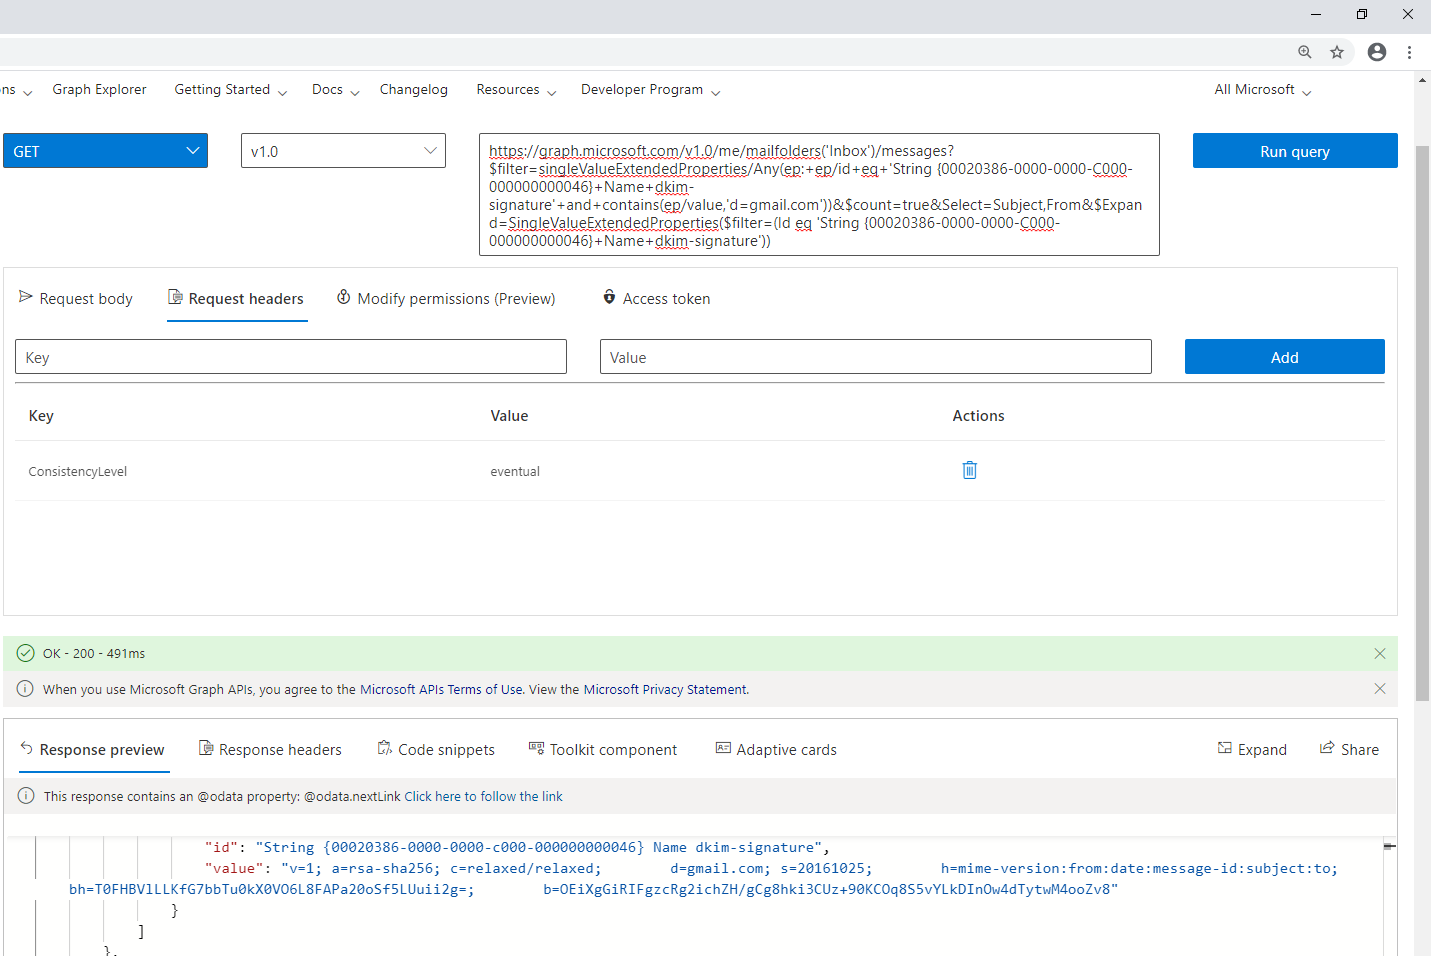The image size is (1431, 956).
Task: Click inside the query URL text box
Action: pyautogui.click(x=819, y=195)
